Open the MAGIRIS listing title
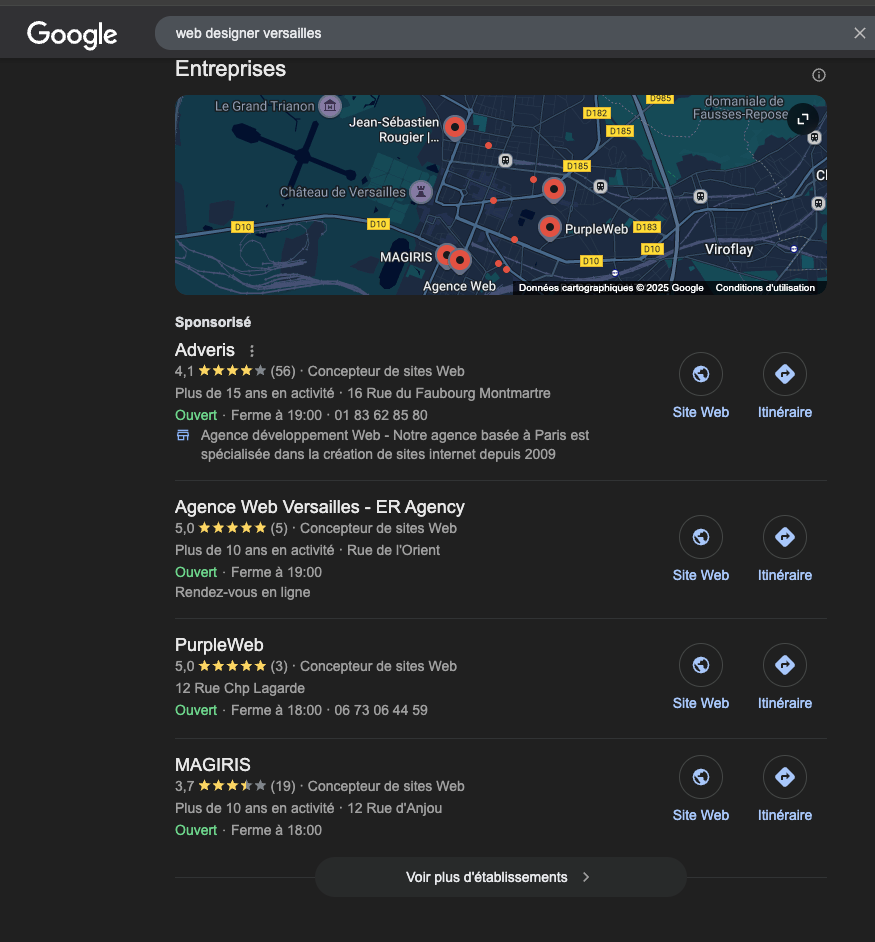 [213, 765]
